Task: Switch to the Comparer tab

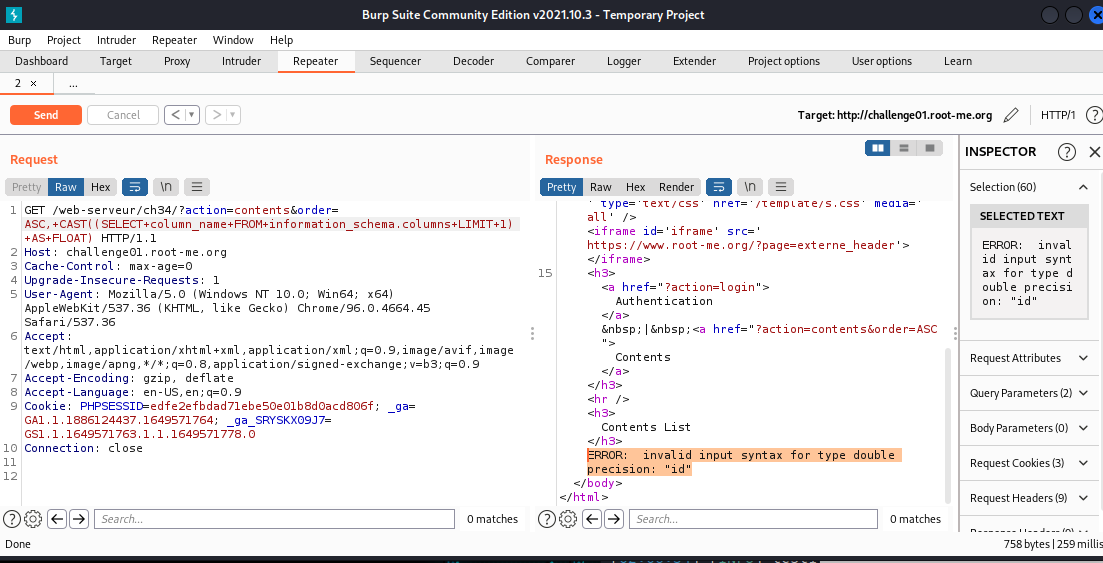Action: [550, 61]
